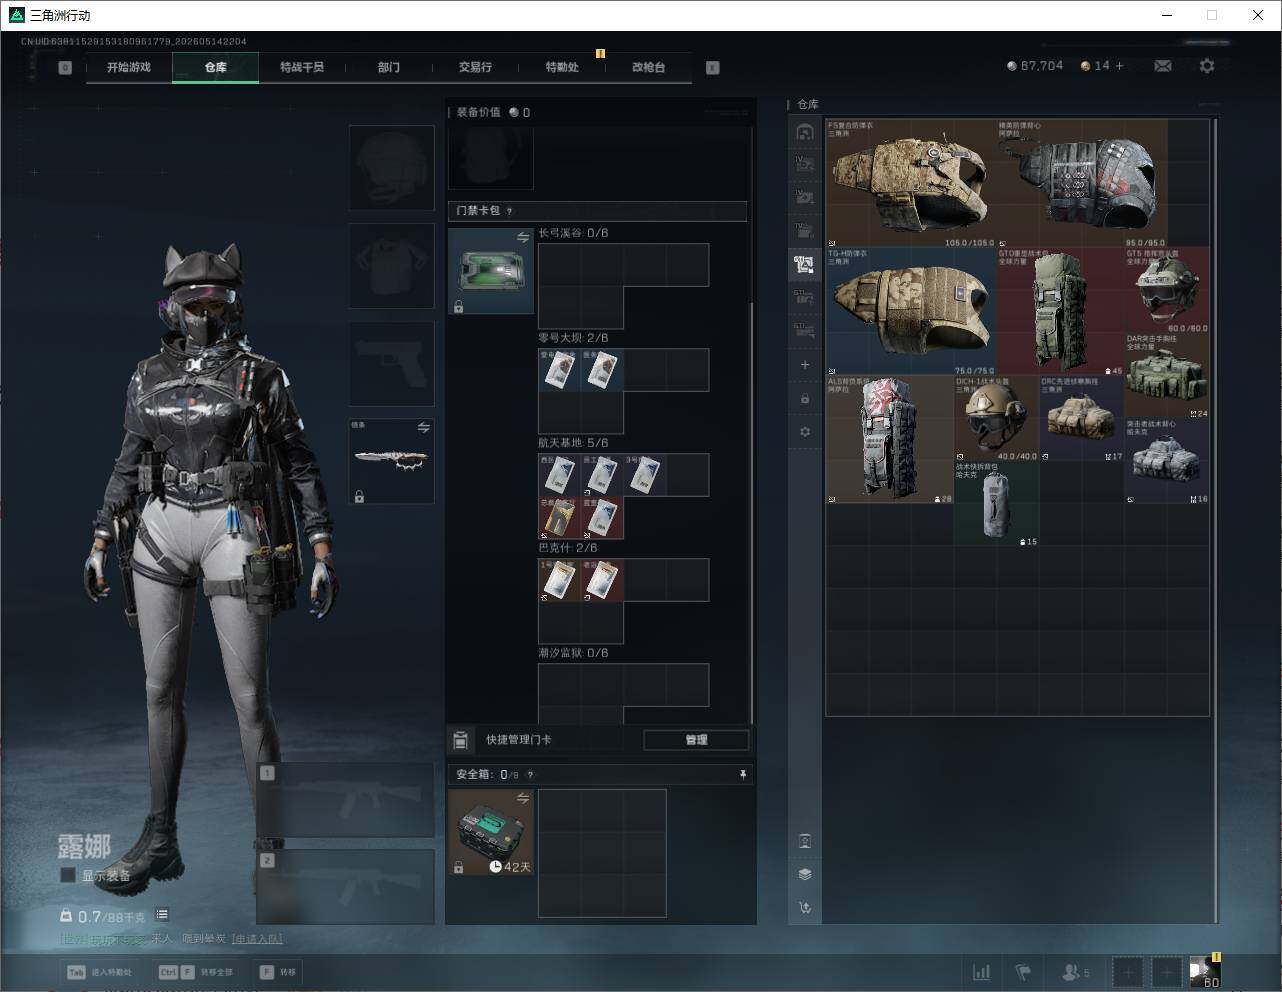Select the gray tactical vest with capacity 16
The image size is (1282, 992).
[1167, 461]
